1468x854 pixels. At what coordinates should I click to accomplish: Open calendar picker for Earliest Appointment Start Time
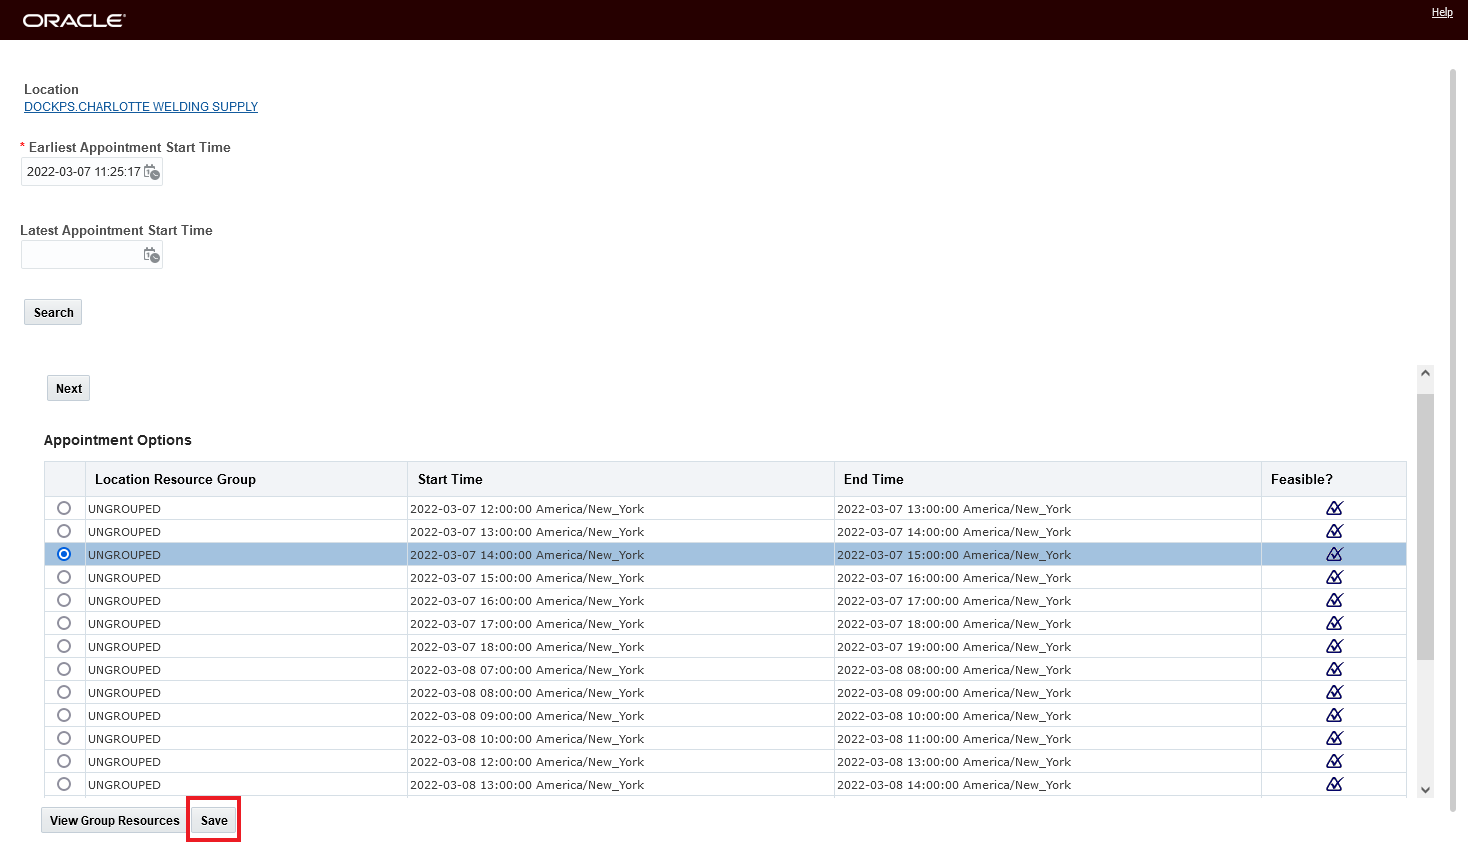click(152, 172)
